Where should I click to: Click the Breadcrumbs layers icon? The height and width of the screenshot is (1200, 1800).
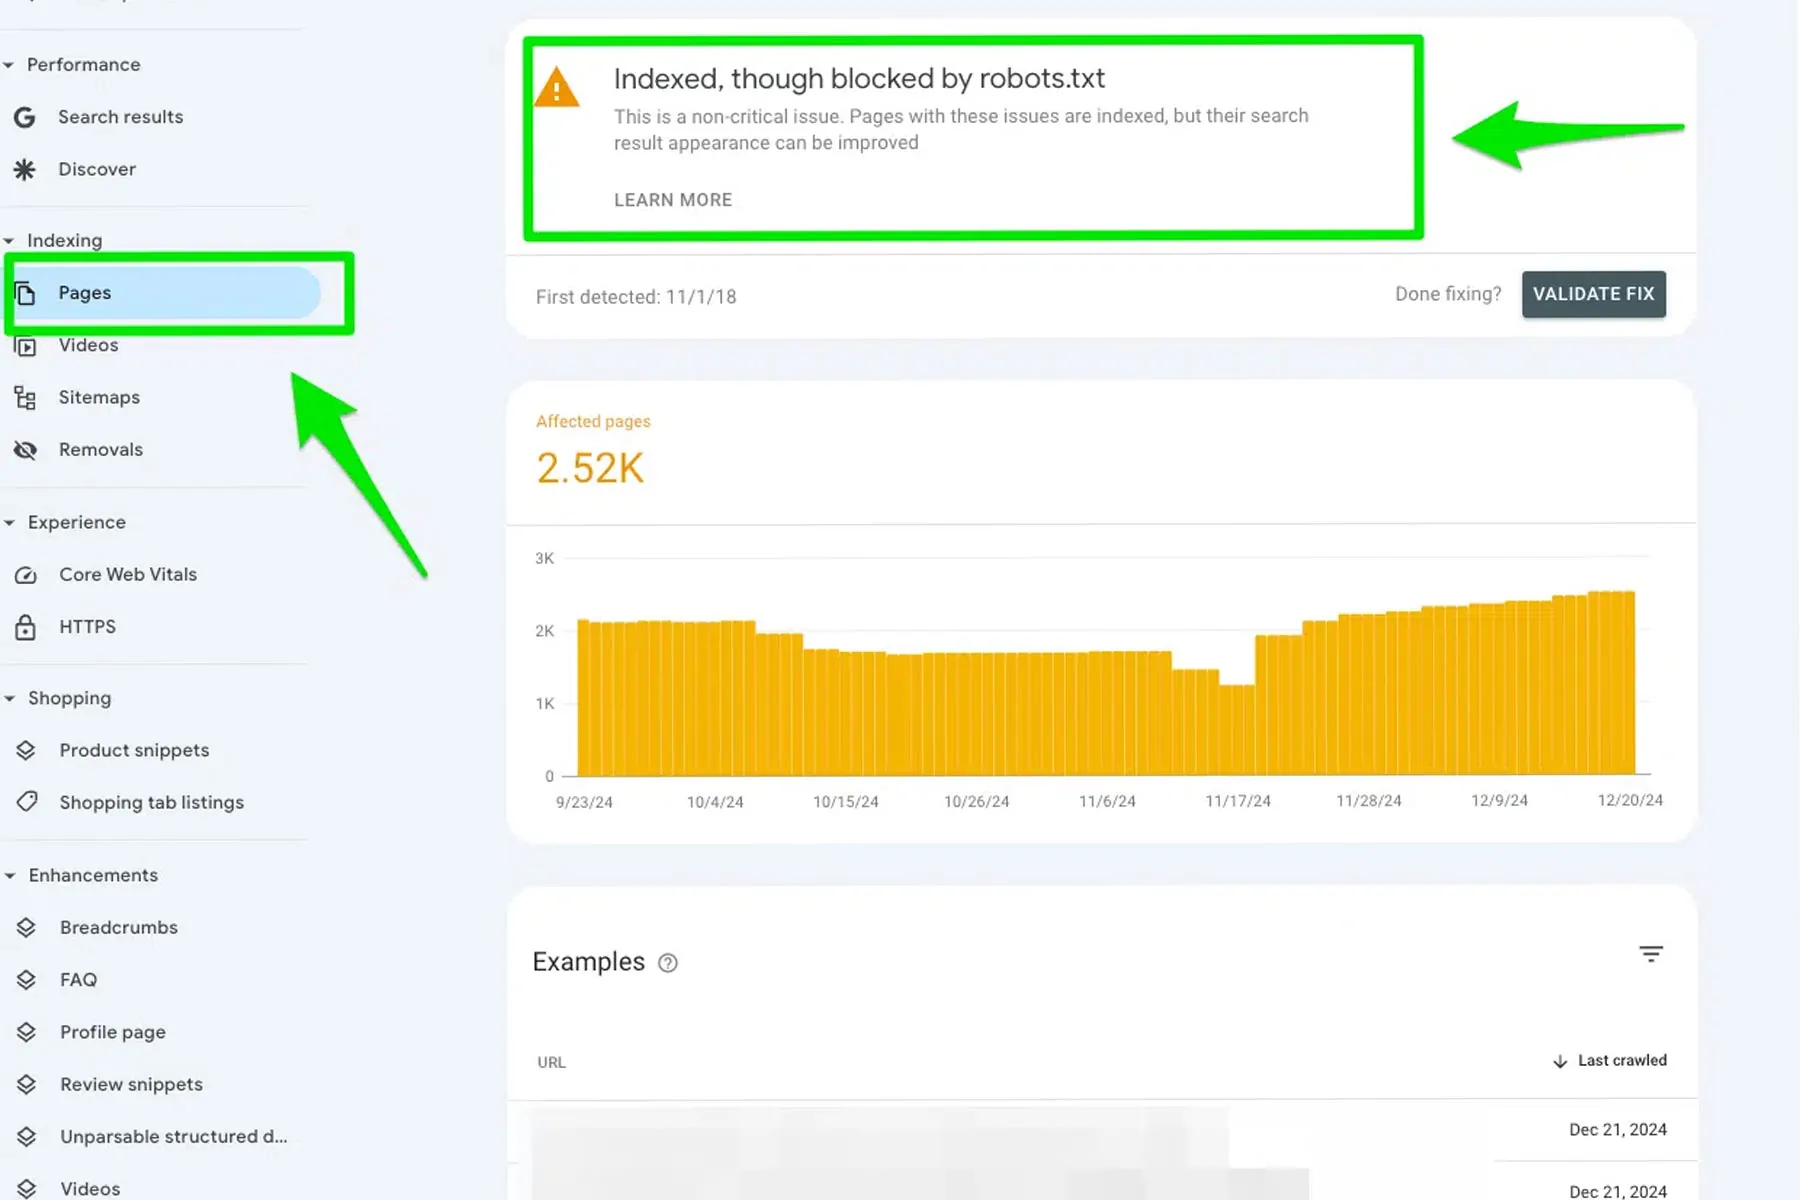coord(26,927)
